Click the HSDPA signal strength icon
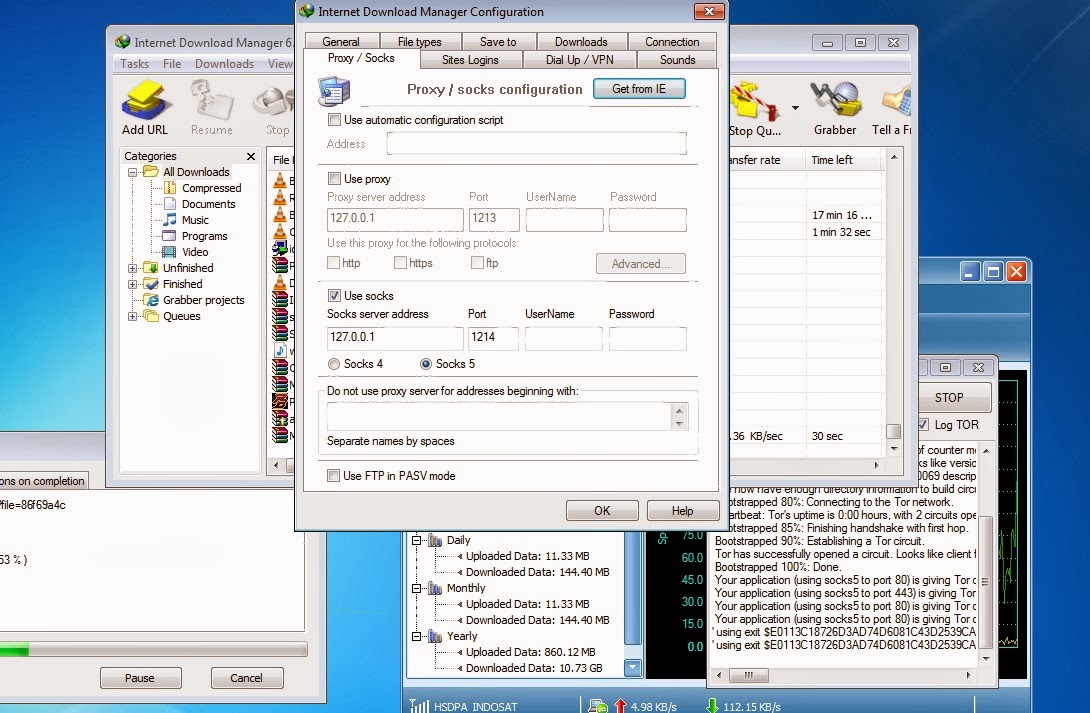Screen dimensions: 1090x713 coord(419,706)
